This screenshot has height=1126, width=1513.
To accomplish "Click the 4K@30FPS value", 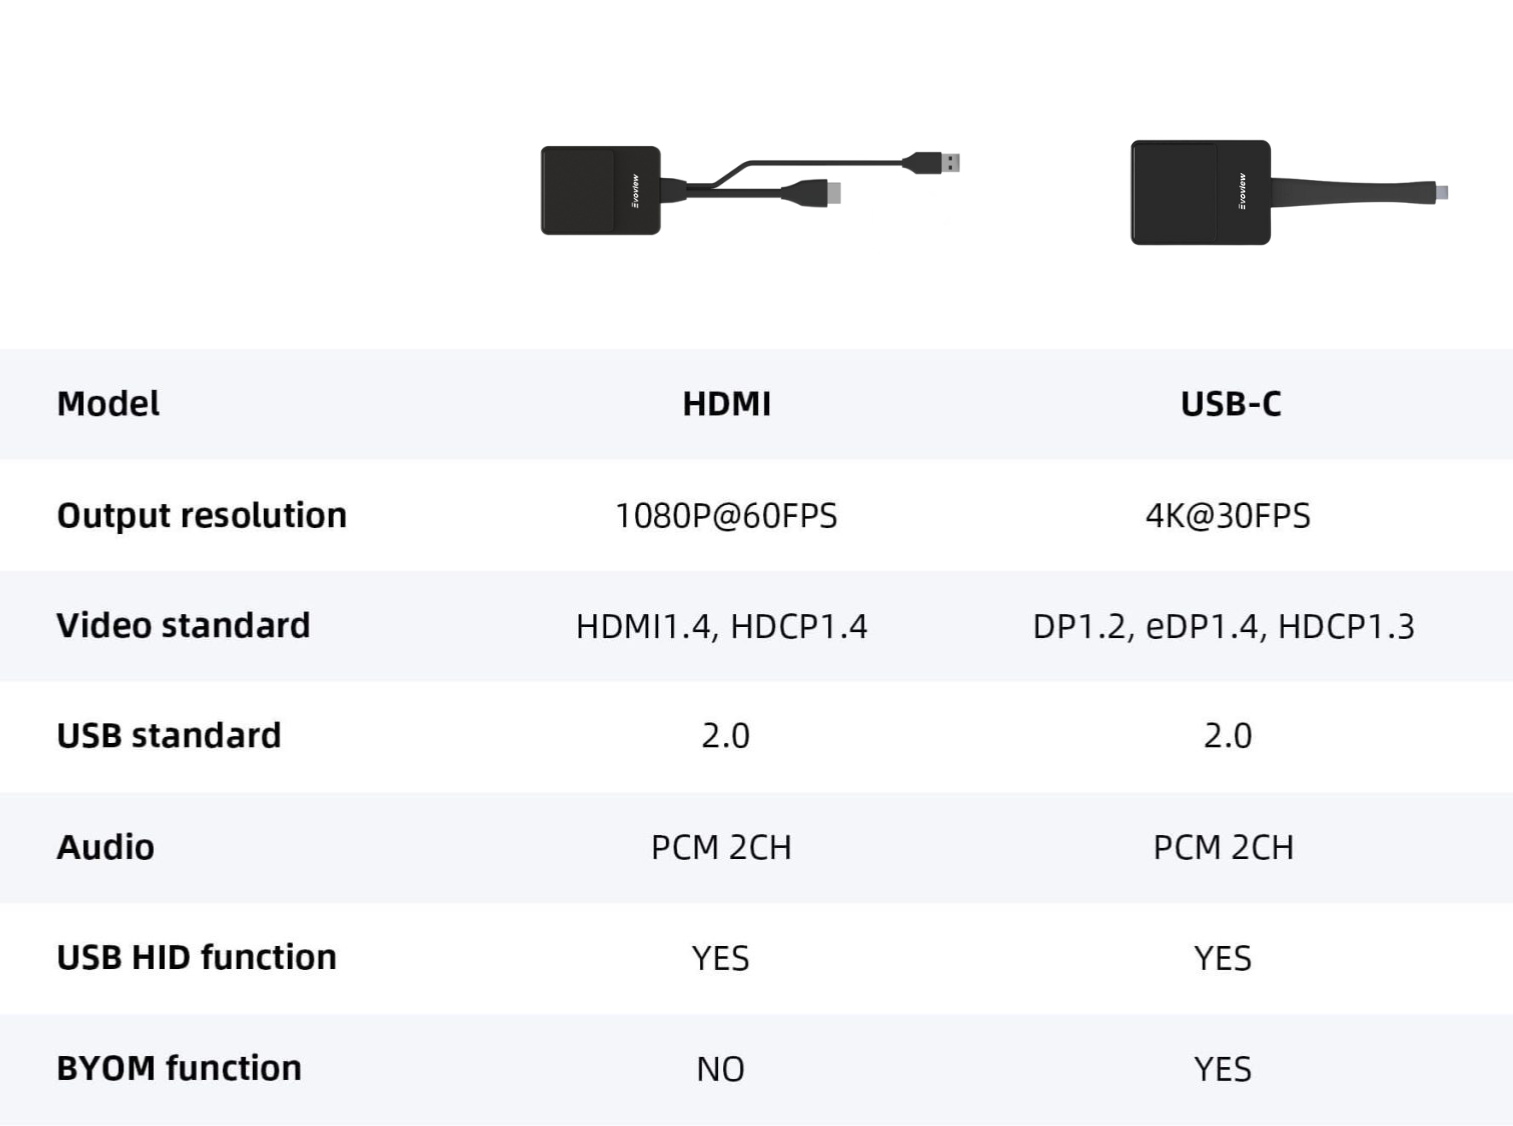I will [1227, 516].
